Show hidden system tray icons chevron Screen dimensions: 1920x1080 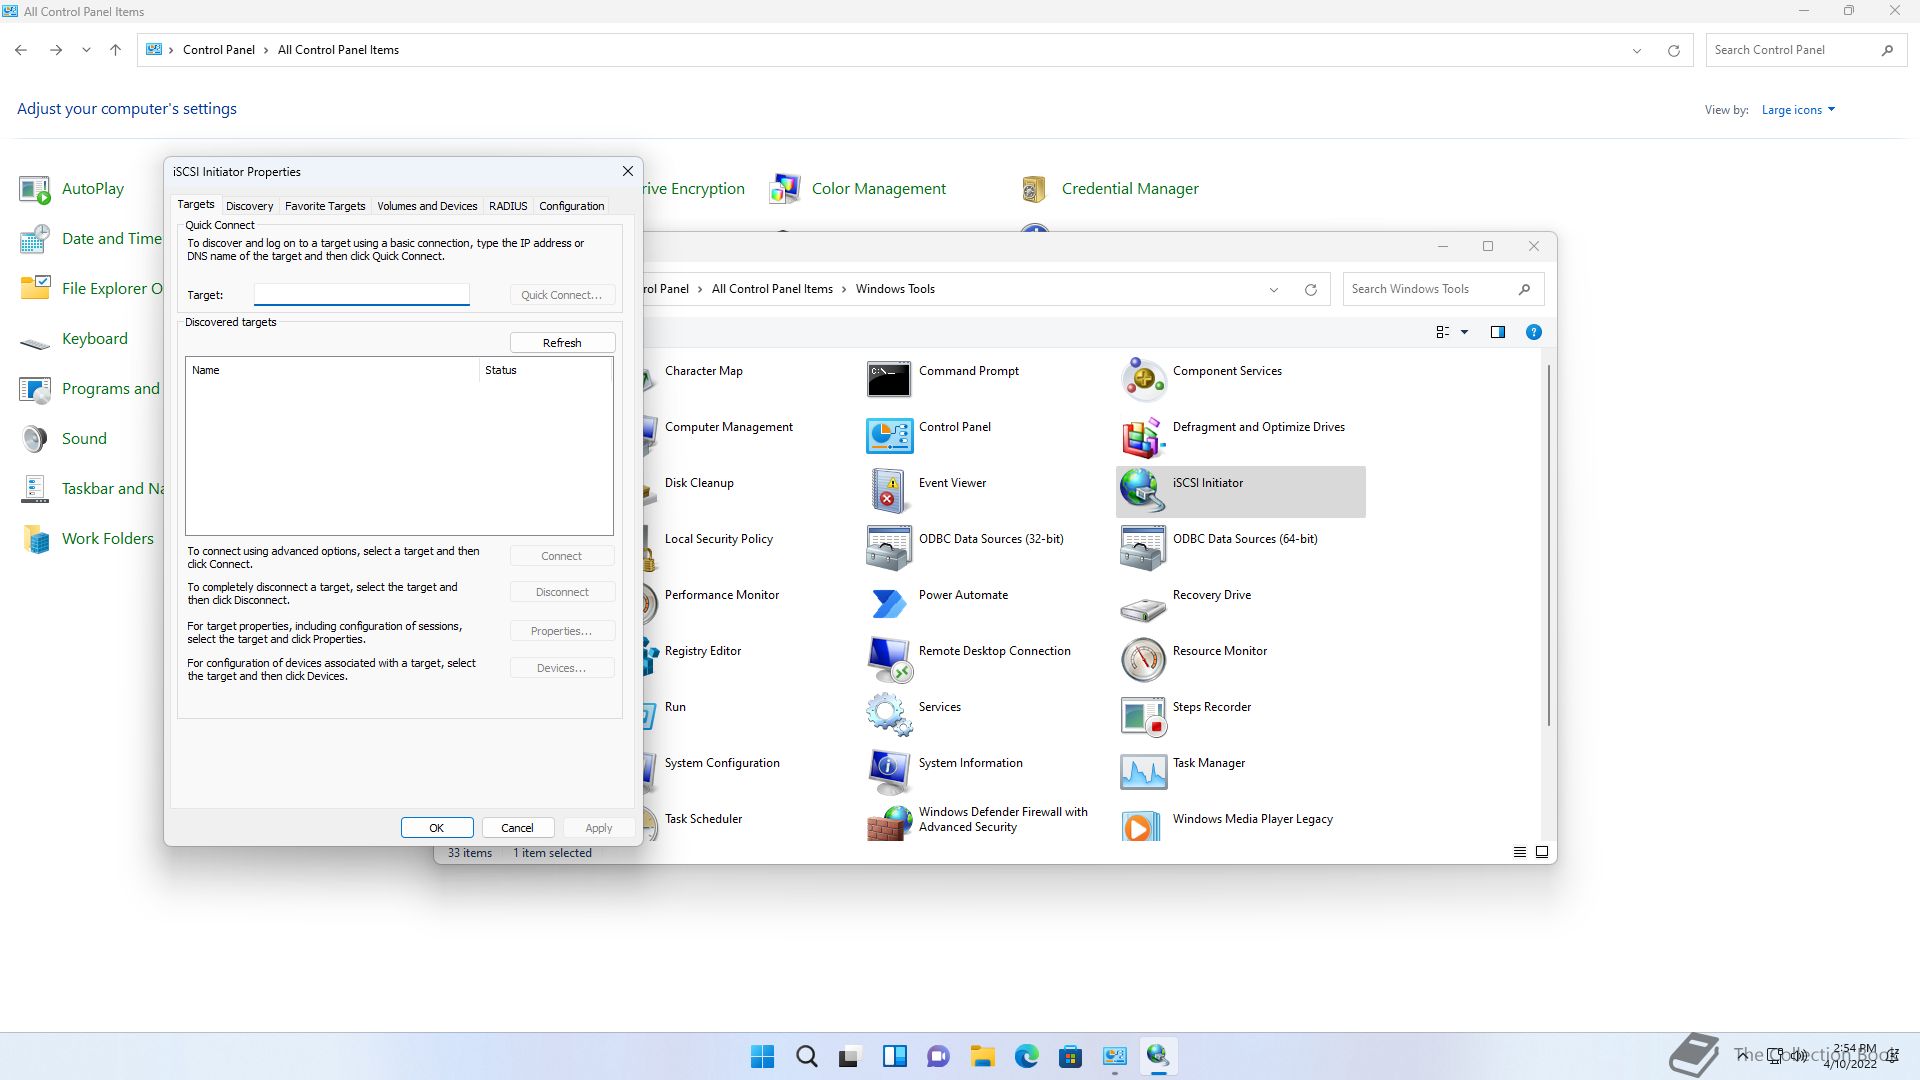click(x=1742, y=1055)
